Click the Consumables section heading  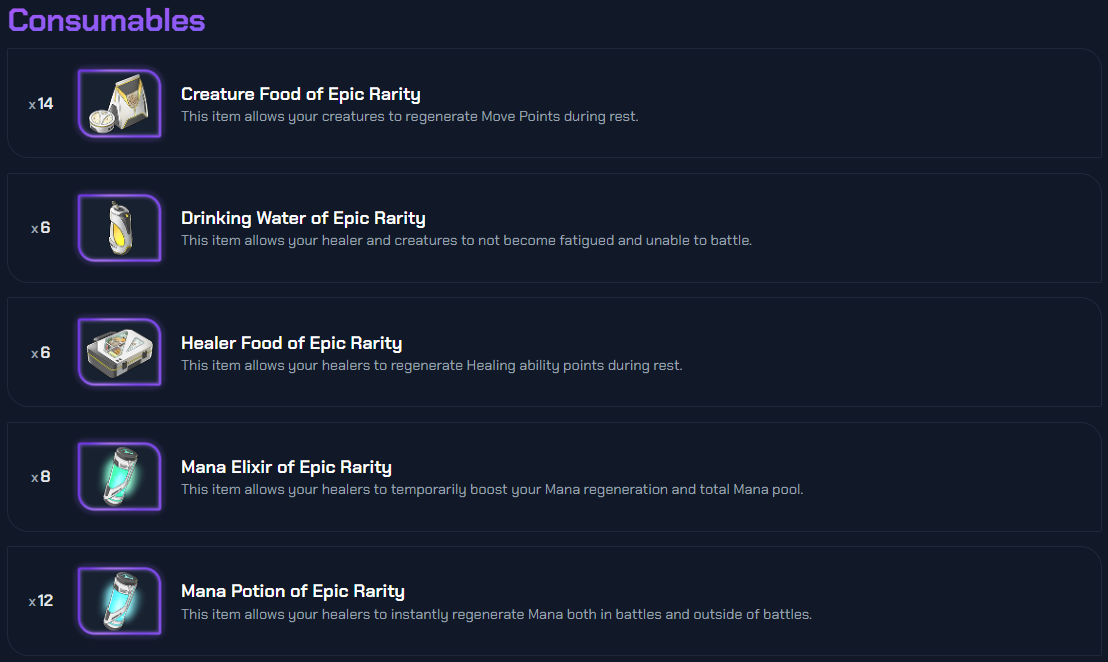coord(106,20)
